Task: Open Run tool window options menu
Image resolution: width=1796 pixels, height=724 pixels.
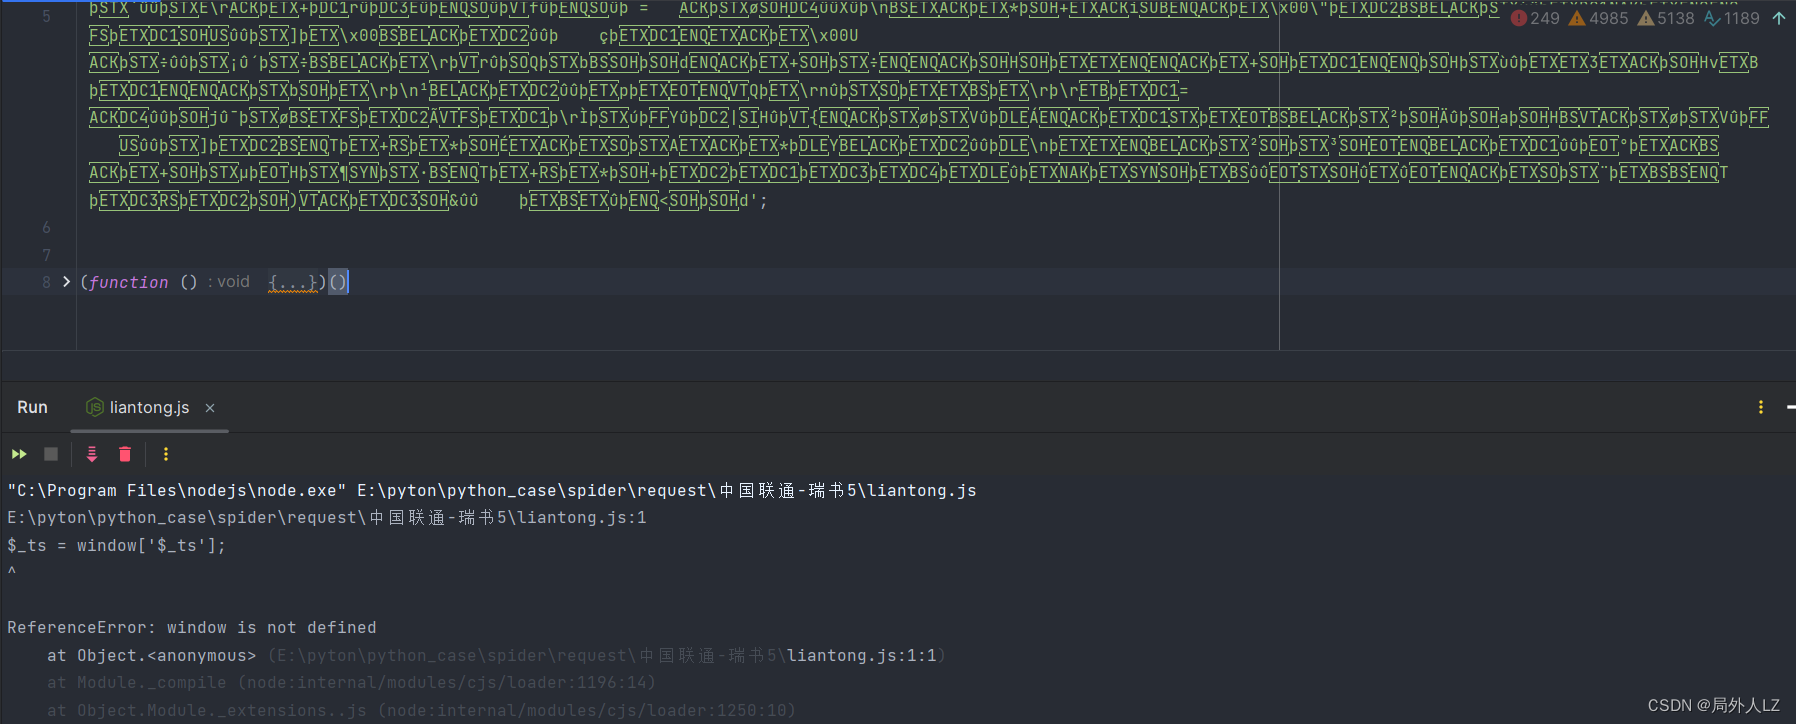Action: click(1761, 407)
